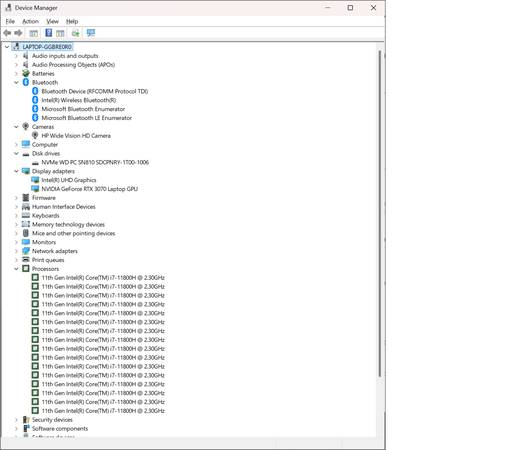
Task: Click the Forward arrow toolbar icon
Action: (x=18, y=33)
